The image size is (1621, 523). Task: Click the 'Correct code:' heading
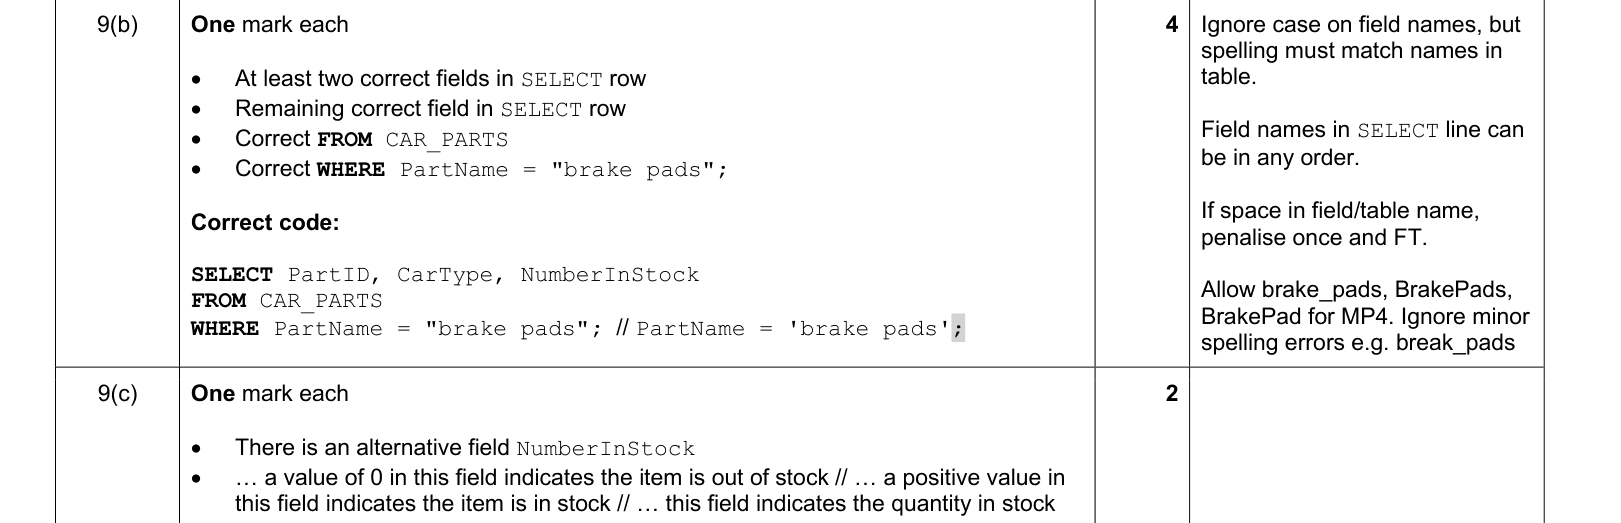point(265,223)
